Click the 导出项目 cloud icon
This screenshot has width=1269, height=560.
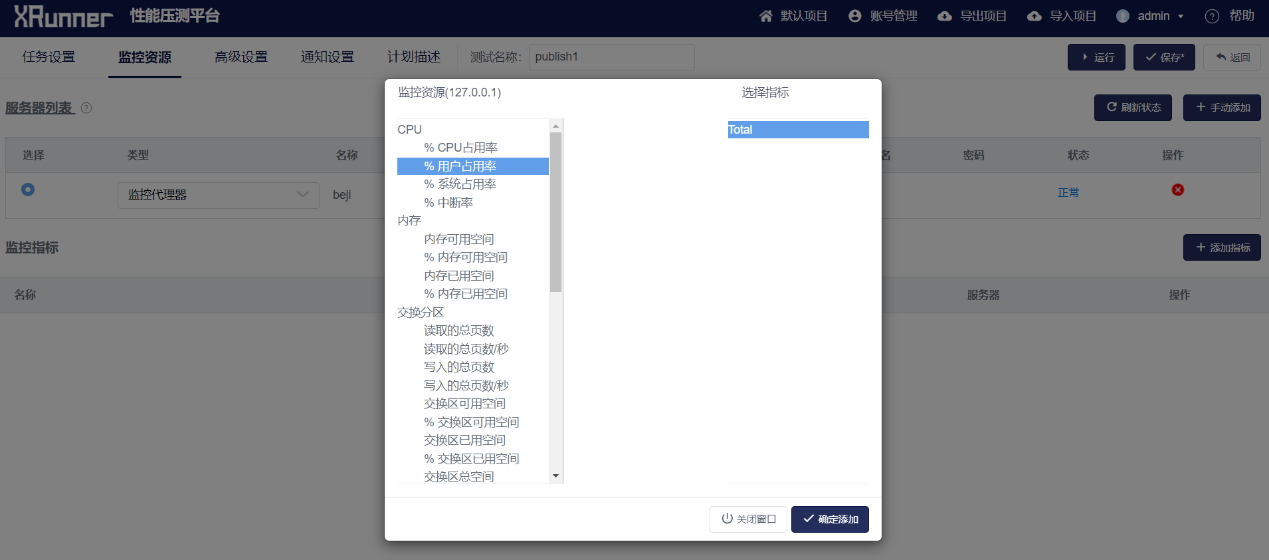pyautogui.click(x=944, y=16)
